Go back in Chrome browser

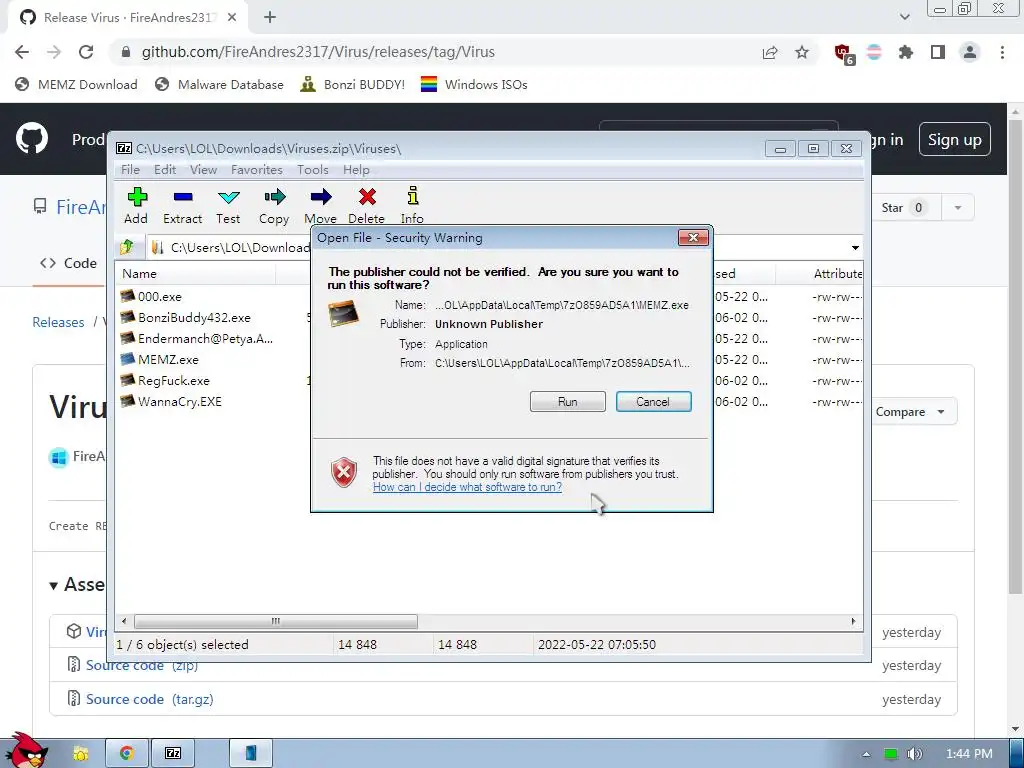[x=22, y=52]
